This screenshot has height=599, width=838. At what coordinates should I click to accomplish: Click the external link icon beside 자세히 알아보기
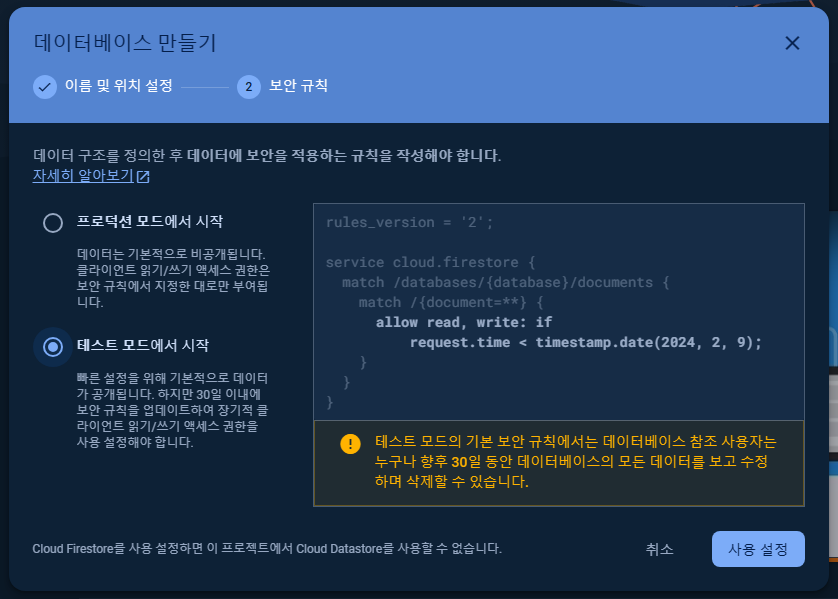143,176
